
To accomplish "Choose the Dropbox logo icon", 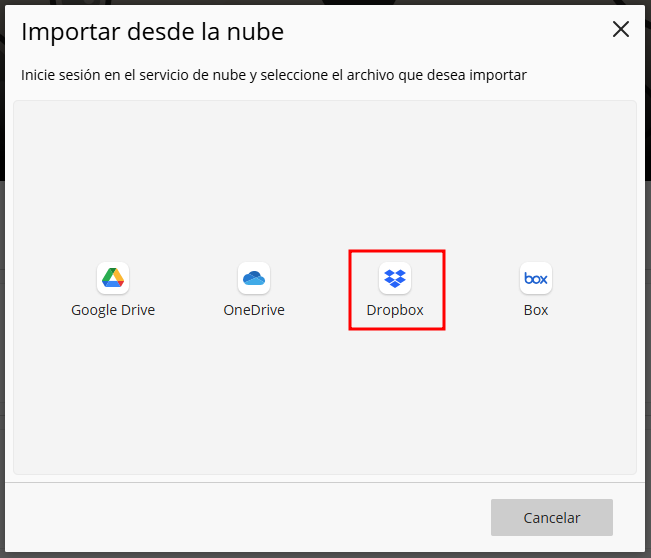I will coord(395,278).
